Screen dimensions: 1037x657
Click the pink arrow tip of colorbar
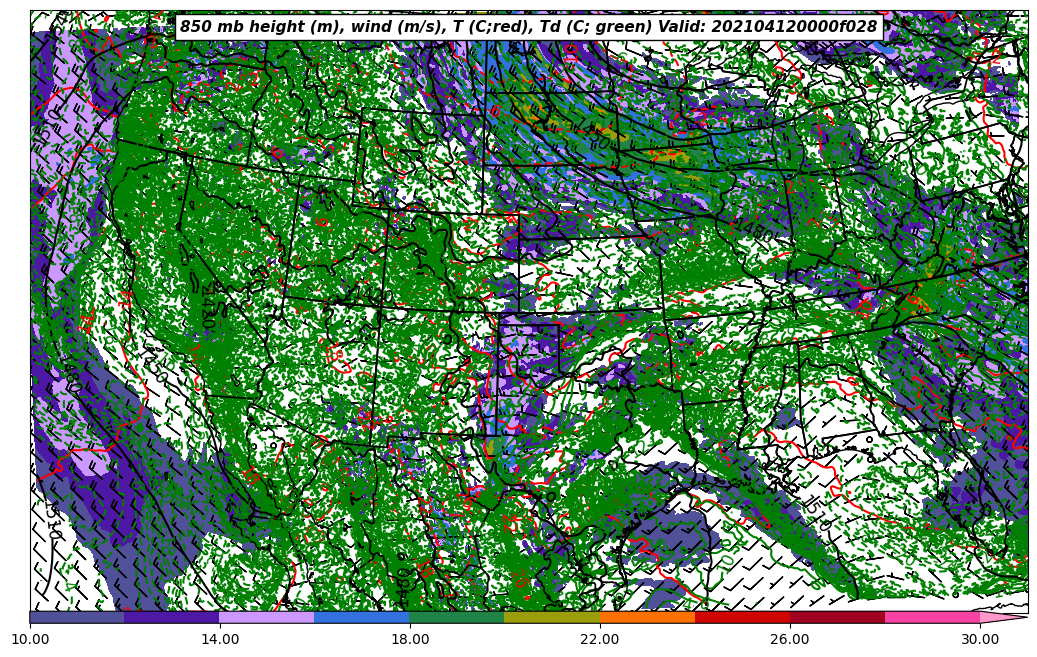1003,617
